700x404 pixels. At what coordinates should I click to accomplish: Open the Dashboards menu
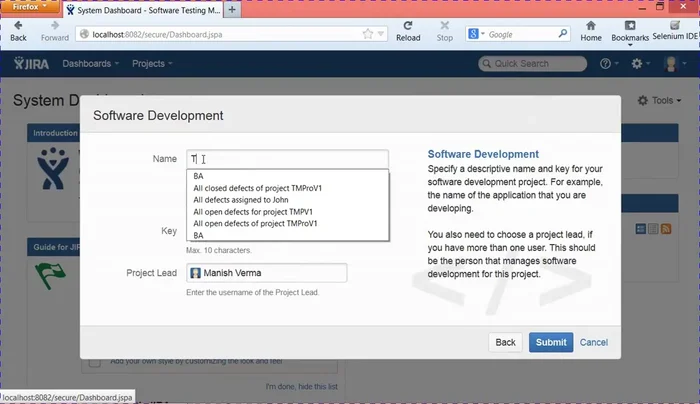point(90,63)
